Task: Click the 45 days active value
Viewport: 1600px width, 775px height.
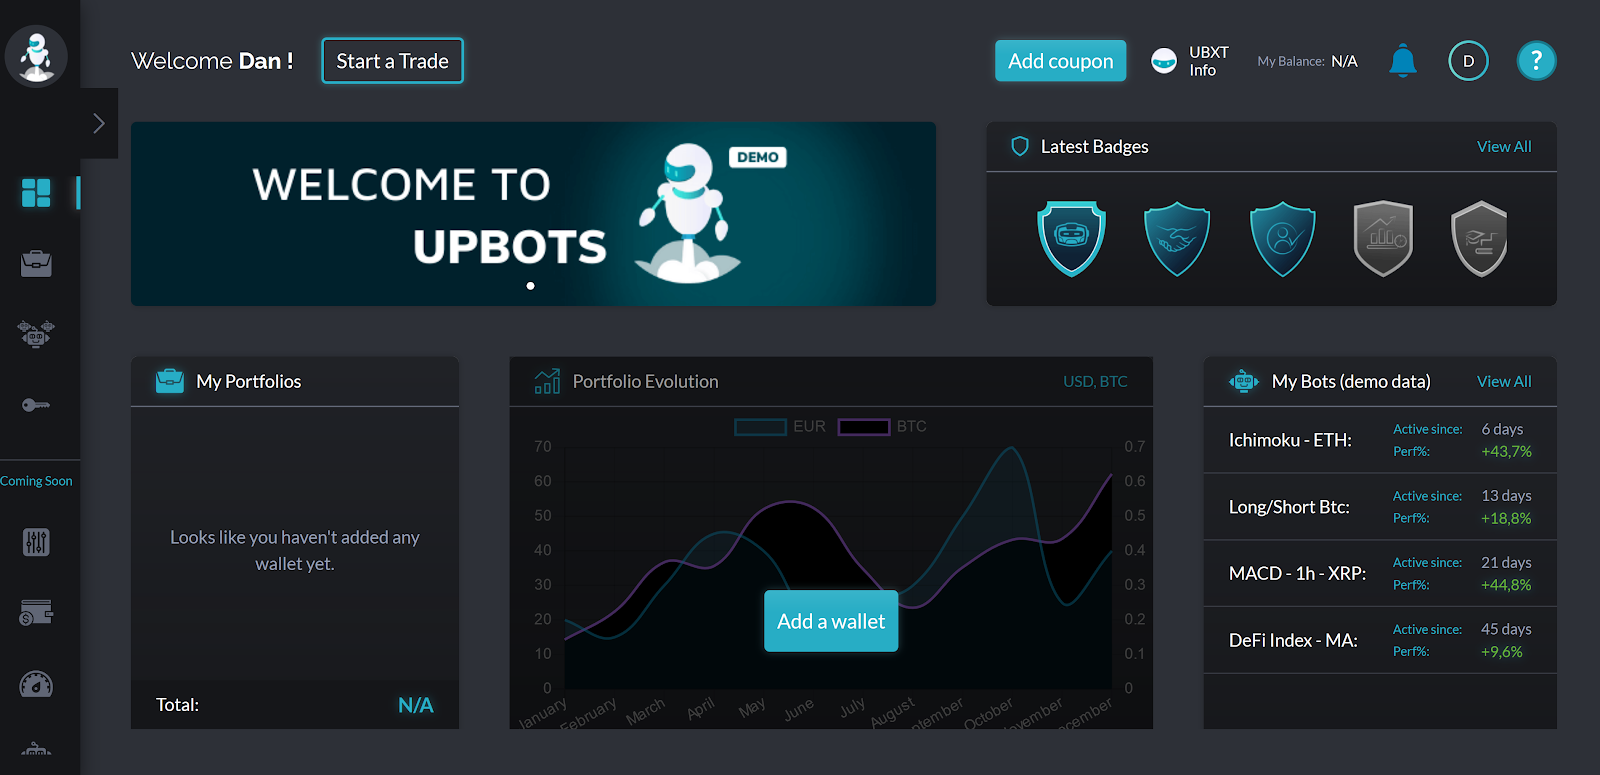Action: click(x=1506, y=629)
